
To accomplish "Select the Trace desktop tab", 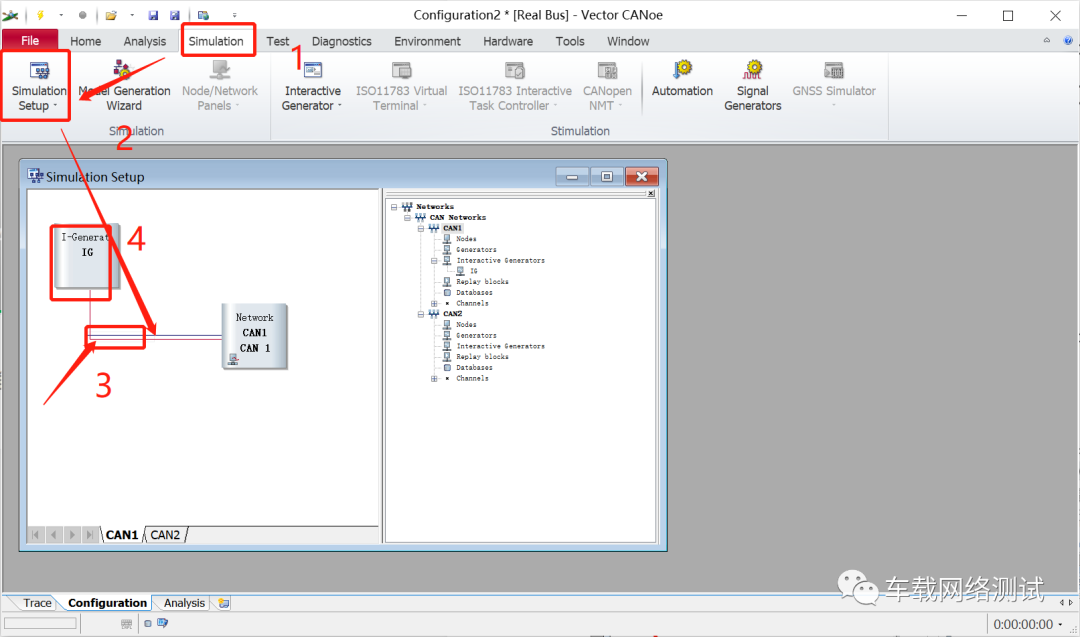I will [x=37, y=603].
